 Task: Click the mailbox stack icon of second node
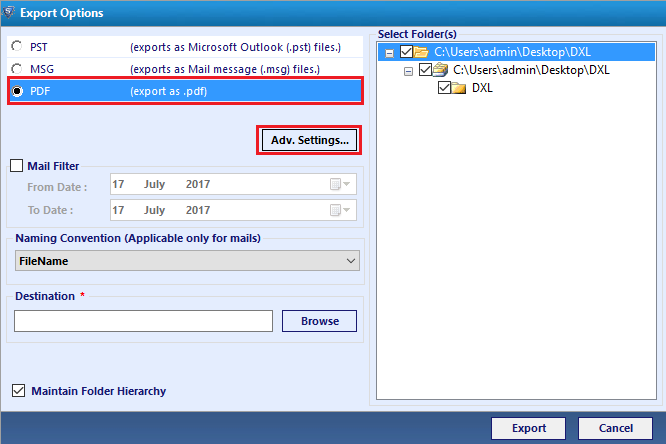[440, 70]
